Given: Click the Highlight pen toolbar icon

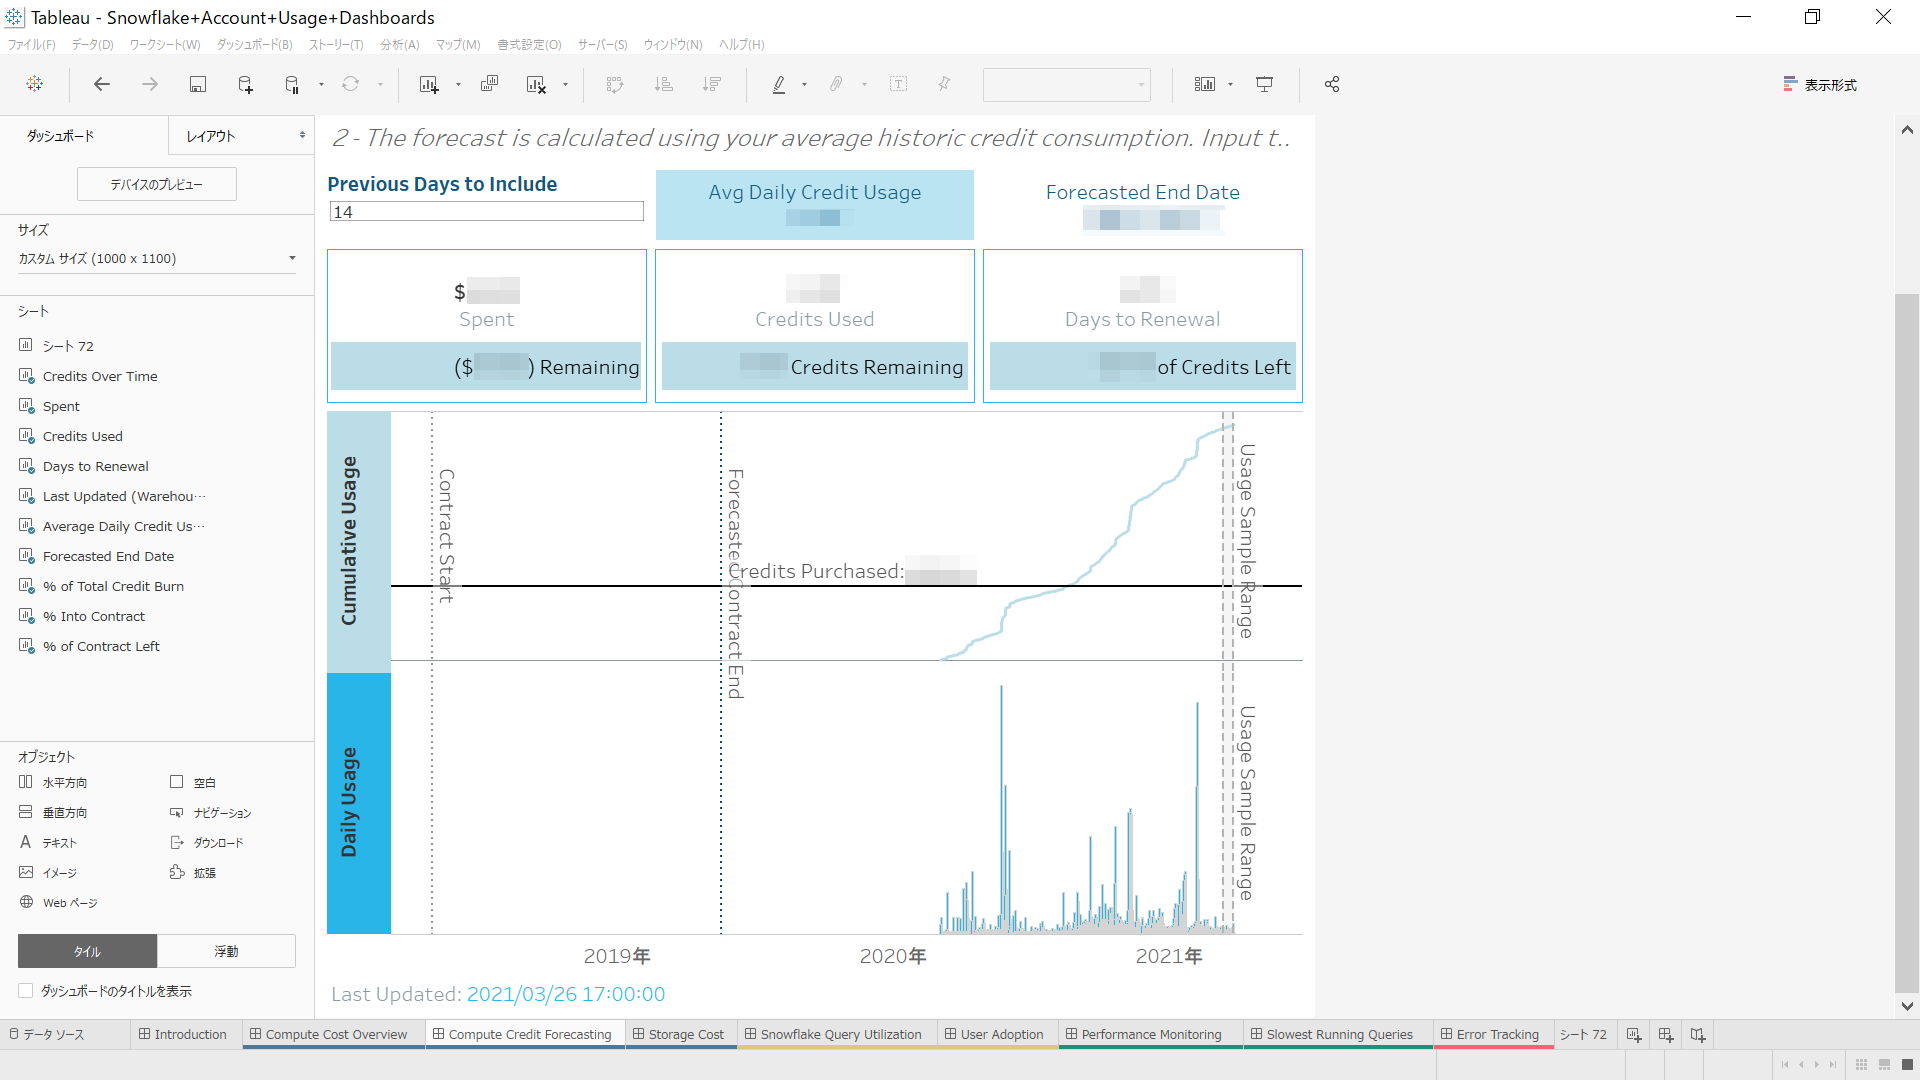Looking at the screenshot, I should pos(781,84).
